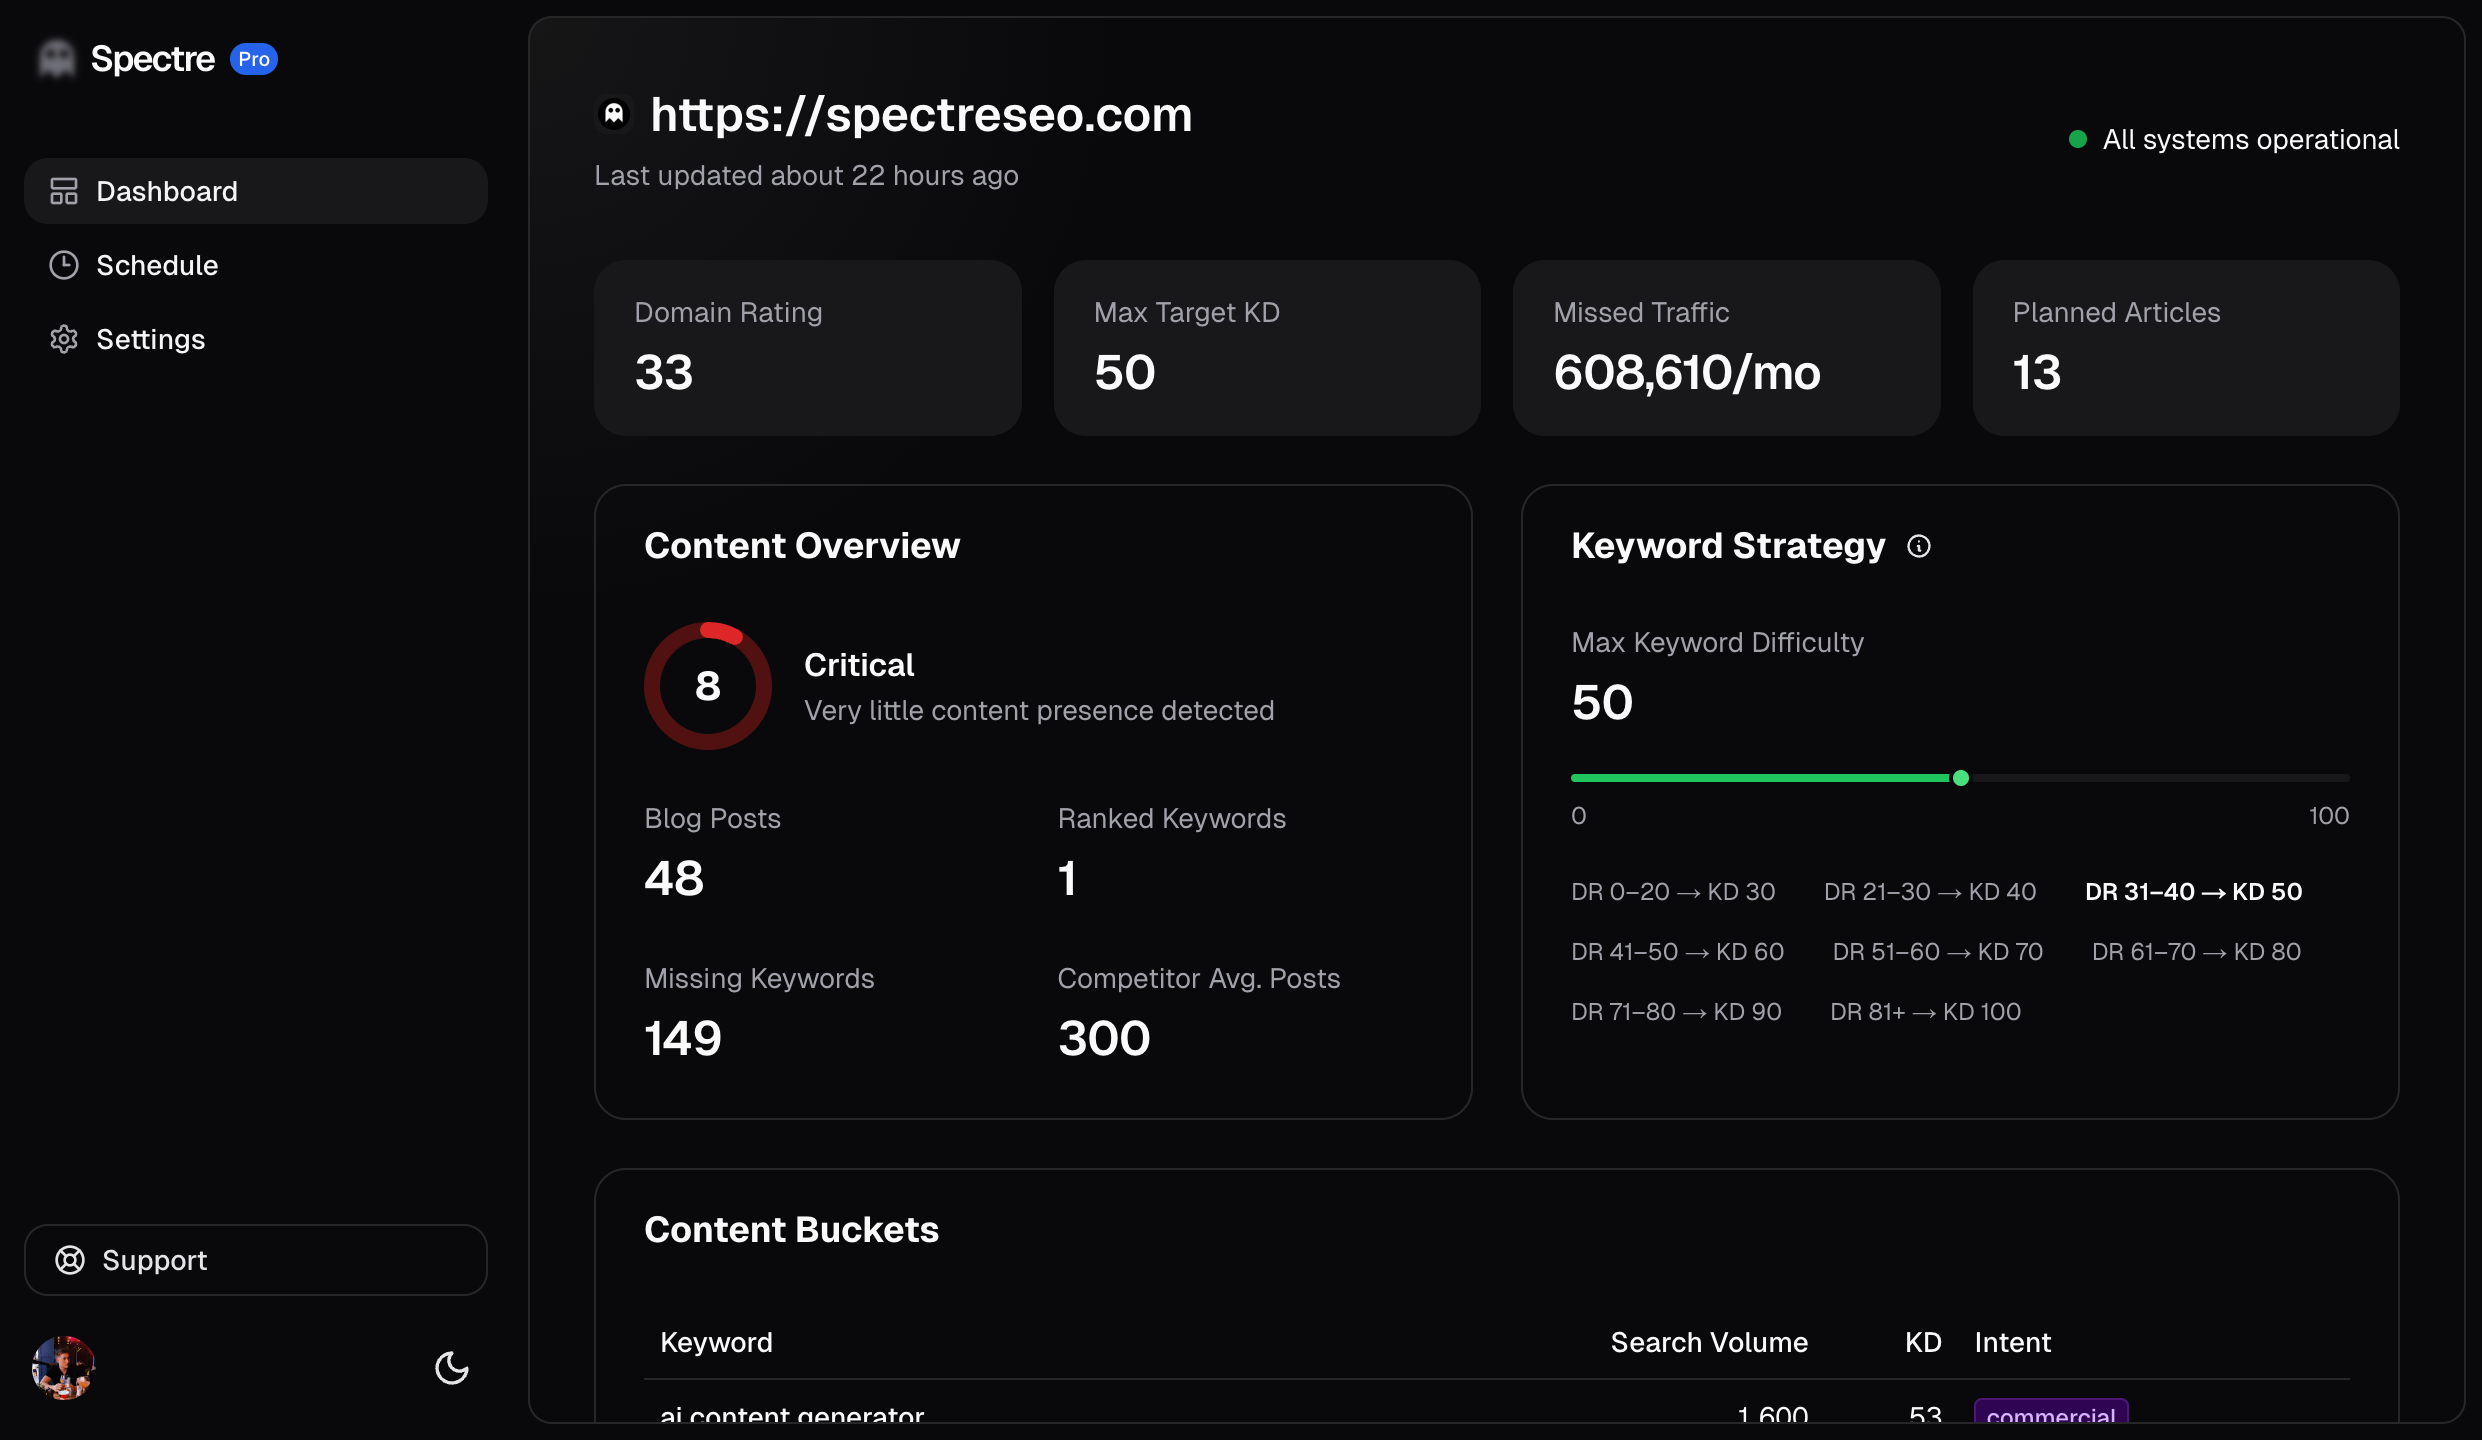This screenshot has width=2482, height=1440.
Task: Click the Missed Traffic stat card
Action: (x=1726, y=347)
